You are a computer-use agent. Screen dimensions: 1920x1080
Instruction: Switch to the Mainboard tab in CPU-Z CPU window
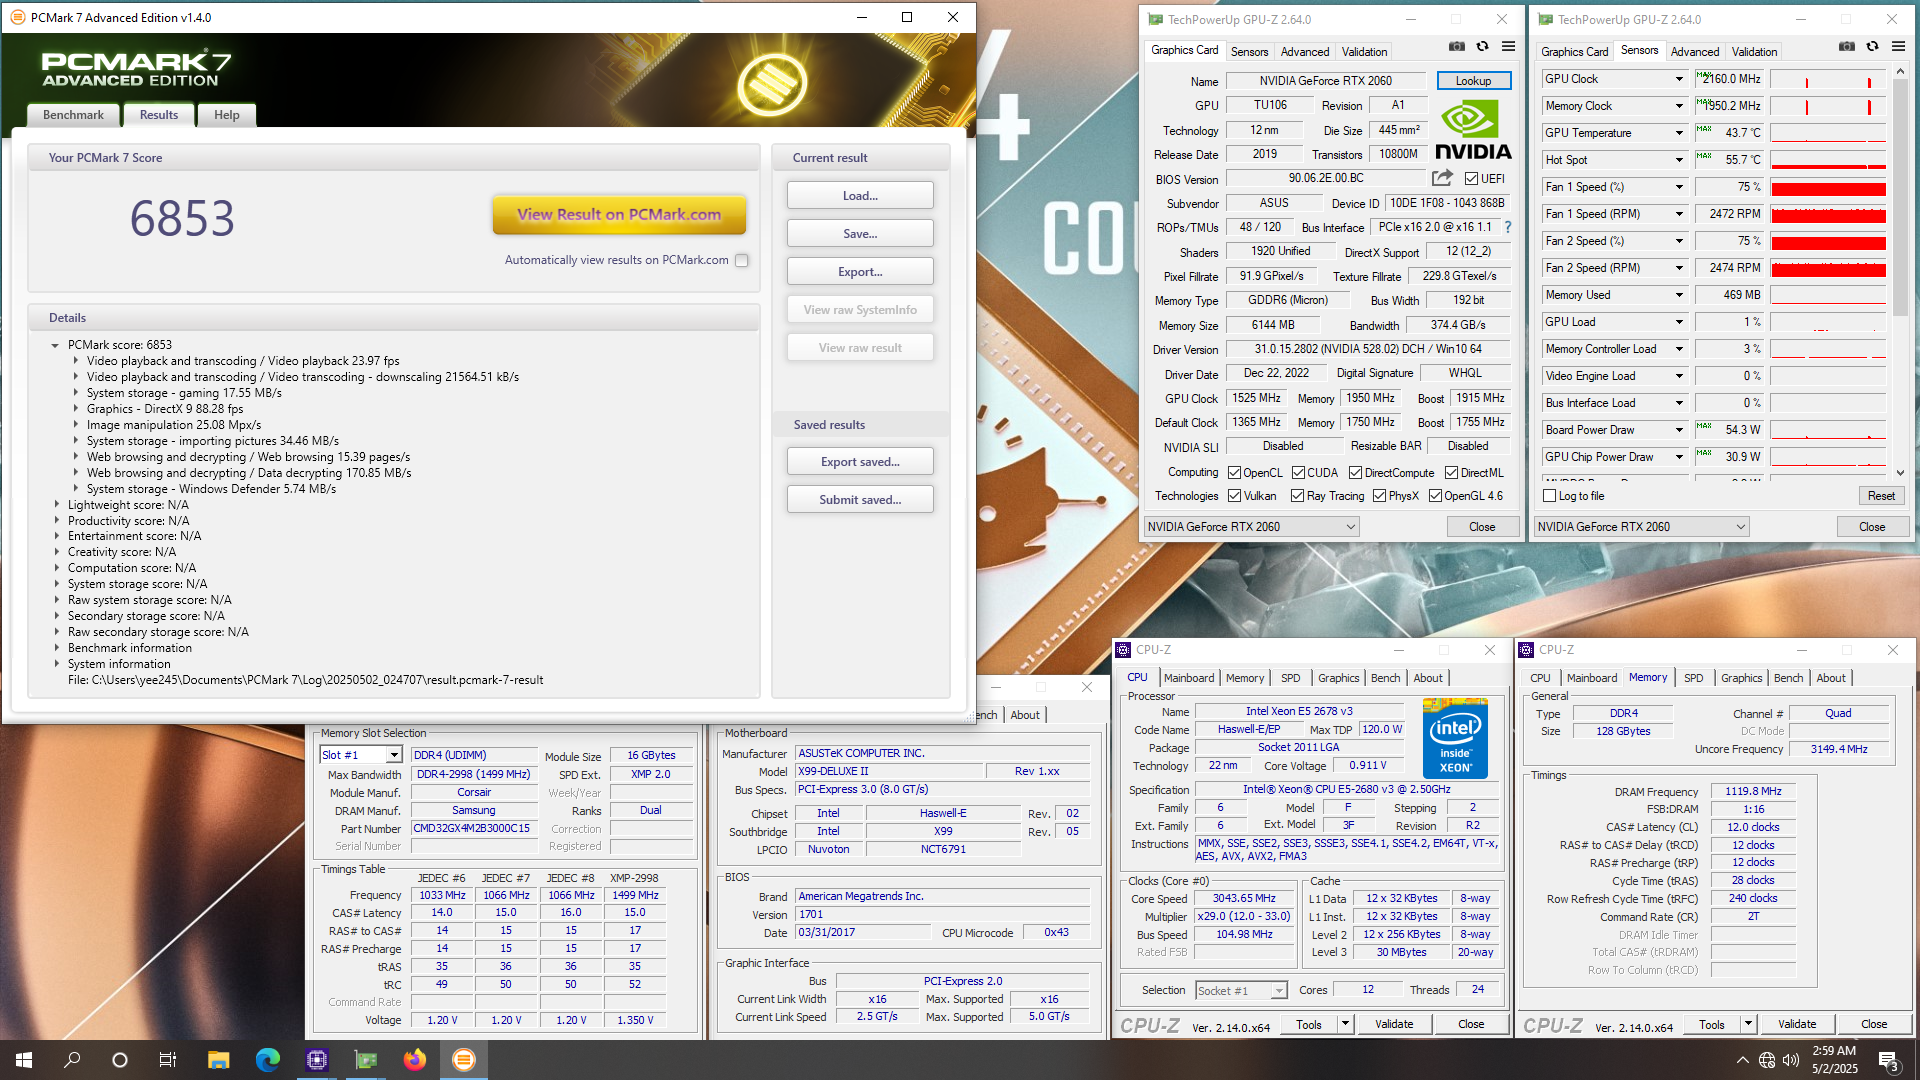pos(1189,678)
